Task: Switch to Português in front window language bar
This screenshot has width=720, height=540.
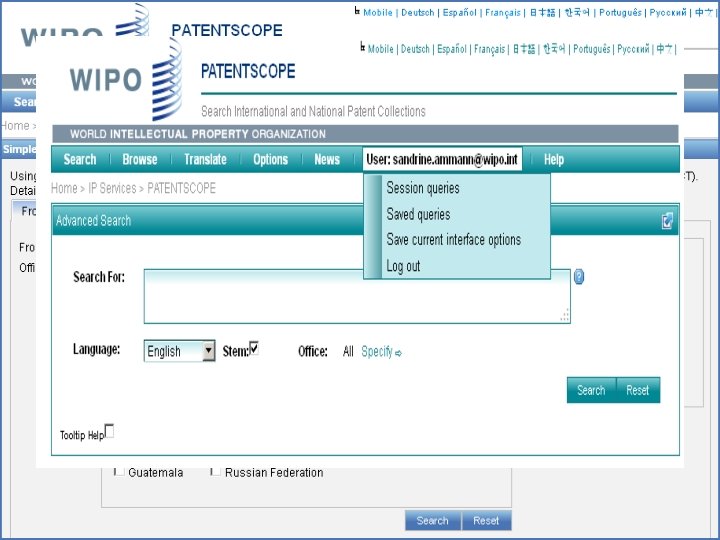Action: [x=592, y=49]
